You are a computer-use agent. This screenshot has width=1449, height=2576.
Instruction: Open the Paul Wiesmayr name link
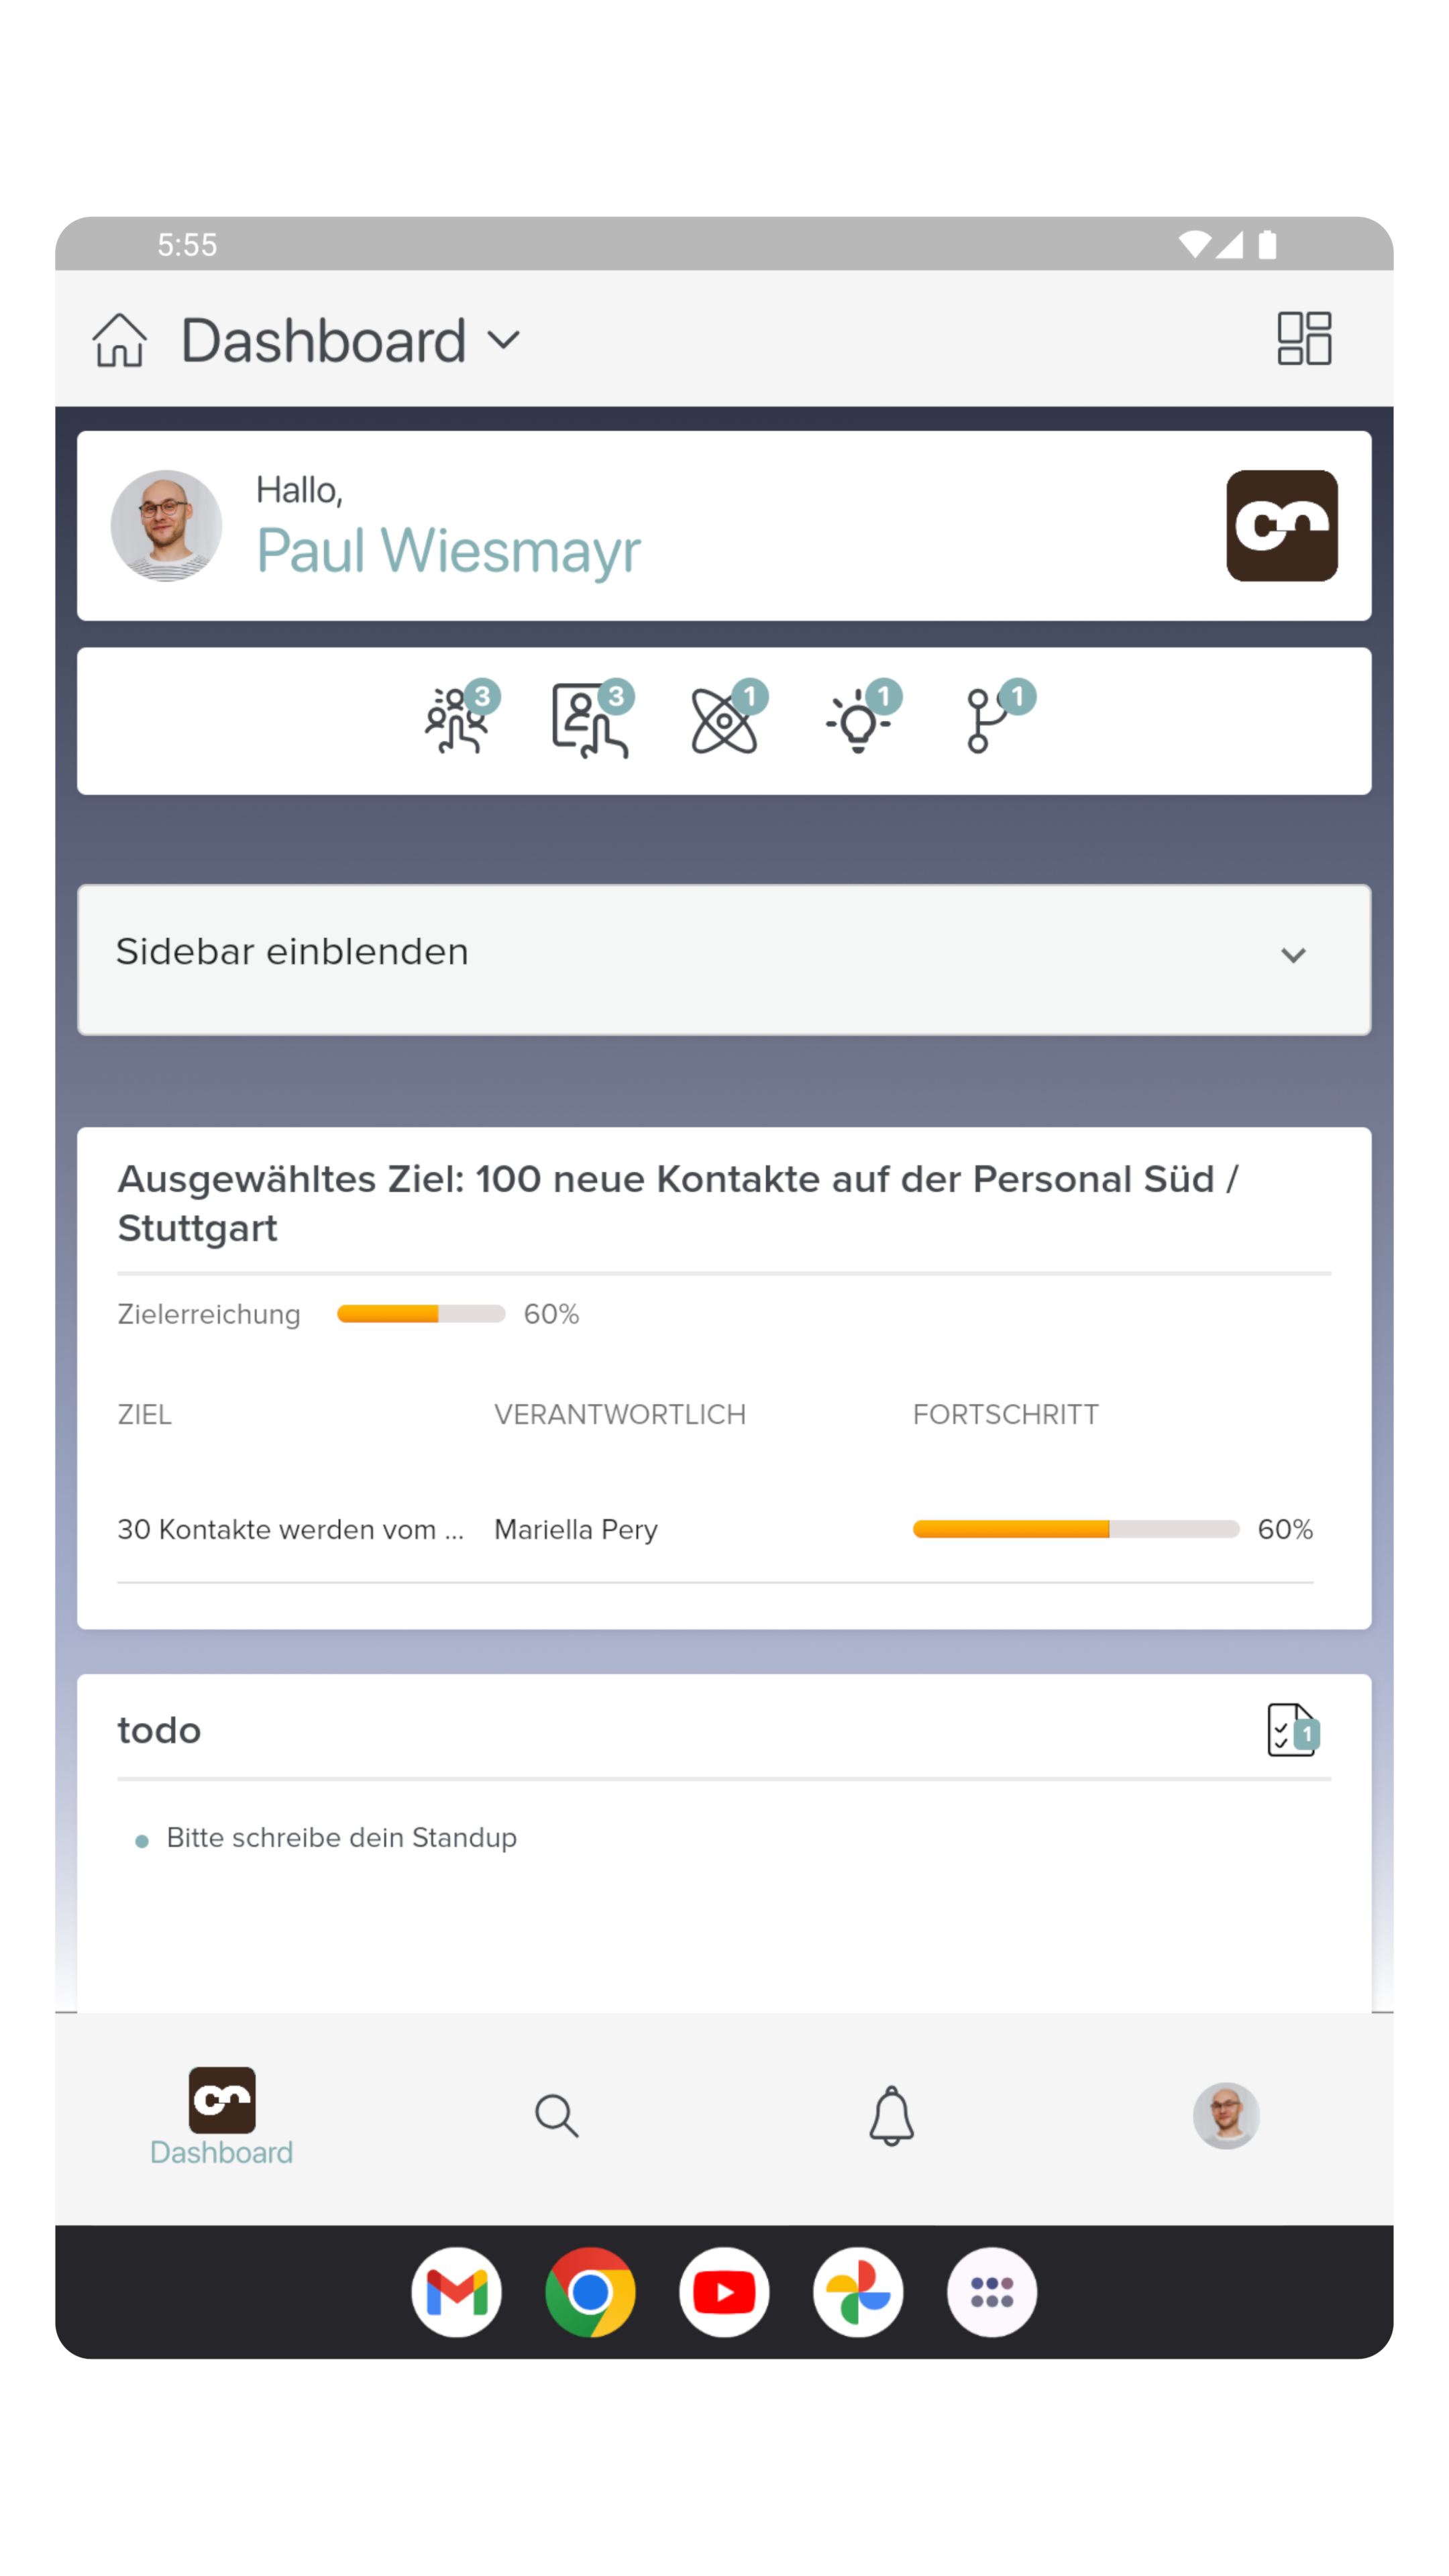[x=448, y=551]
